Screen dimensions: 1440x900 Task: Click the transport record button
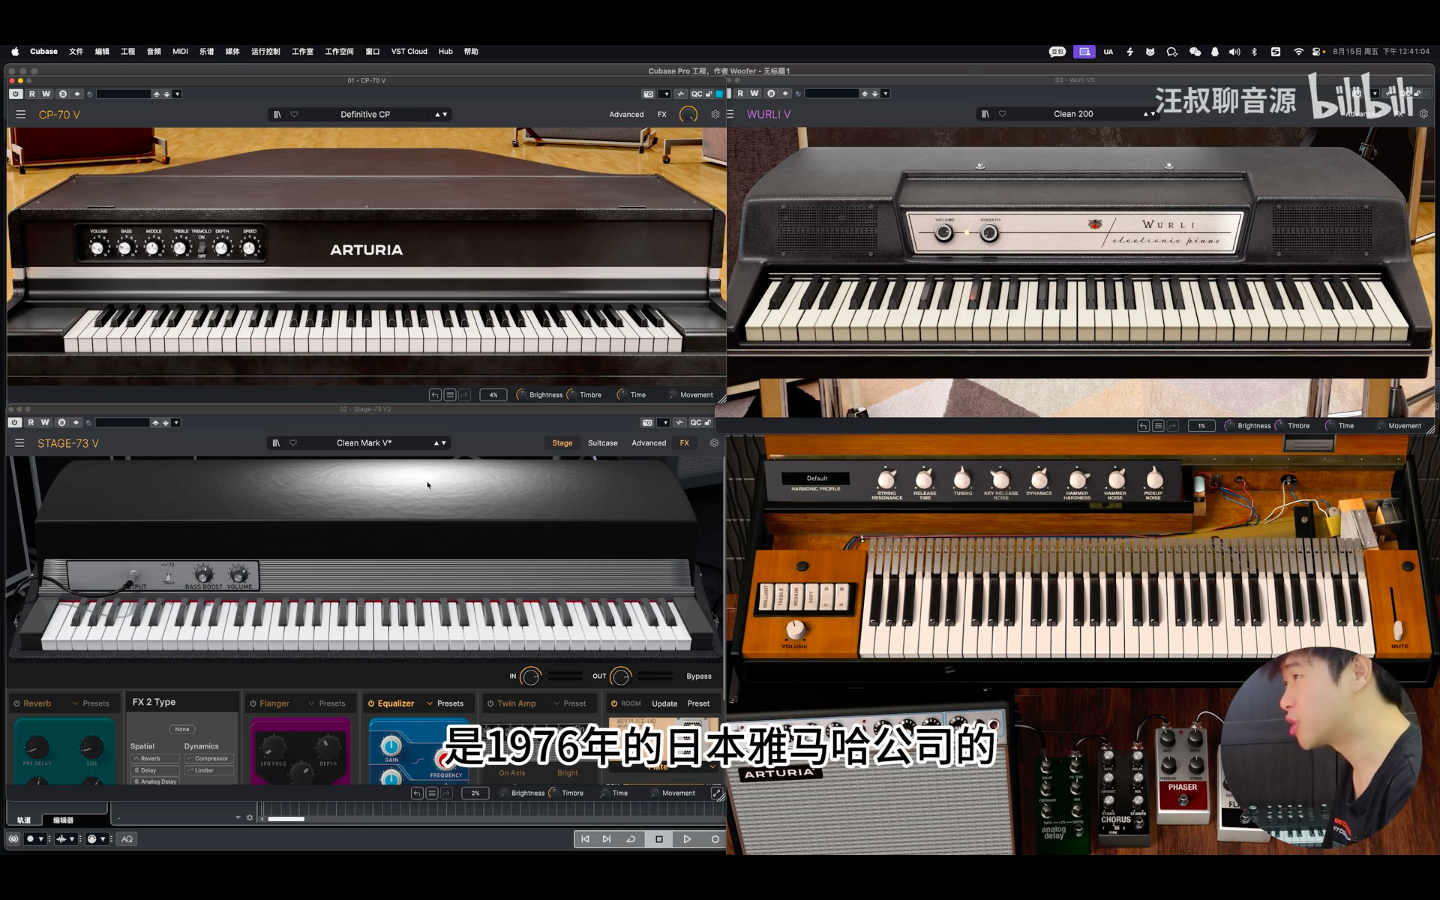tap(715, 839)
